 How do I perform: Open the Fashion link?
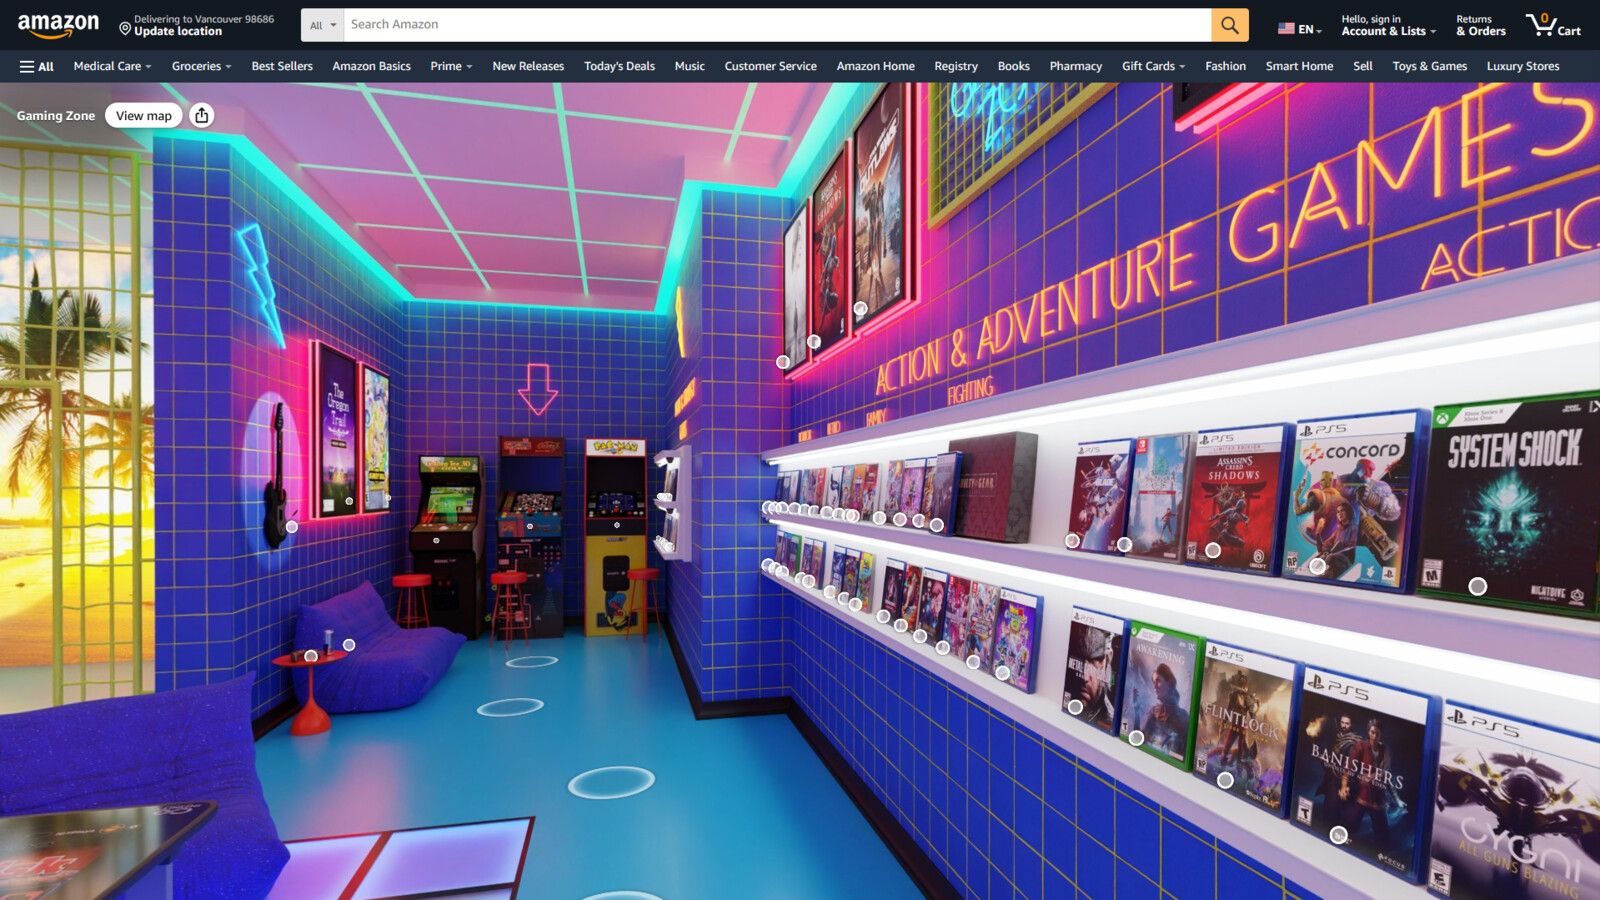[1225, 66]
